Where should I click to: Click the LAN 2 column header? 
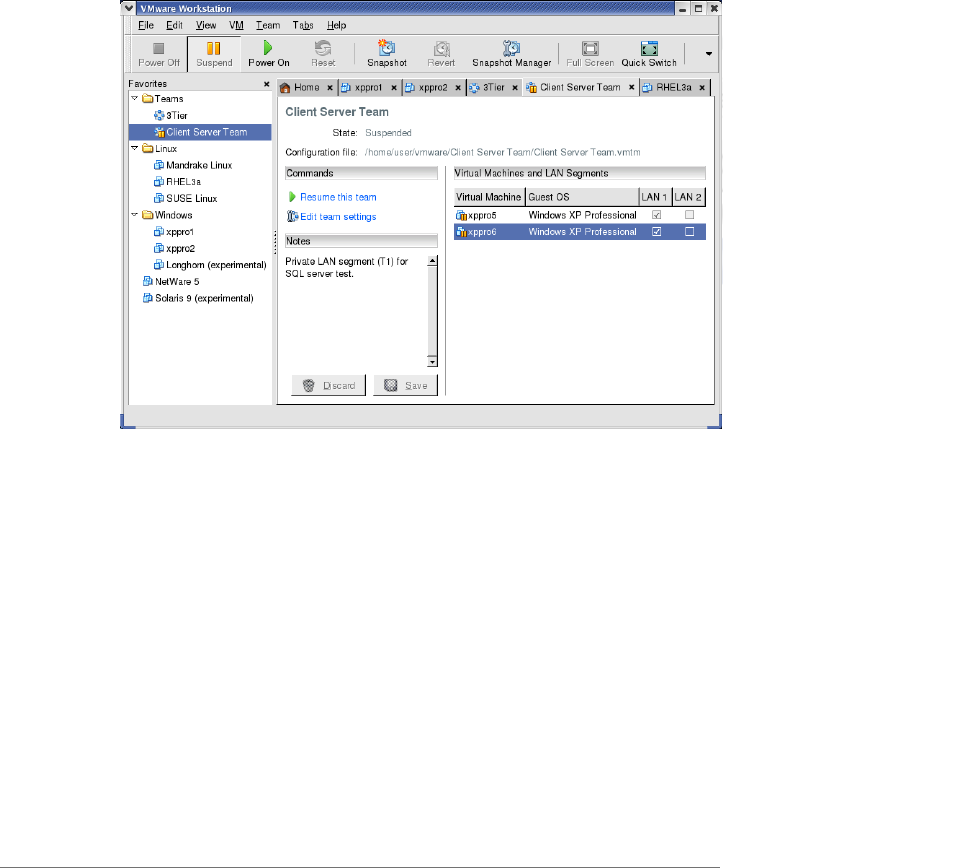tap(689, 197)
